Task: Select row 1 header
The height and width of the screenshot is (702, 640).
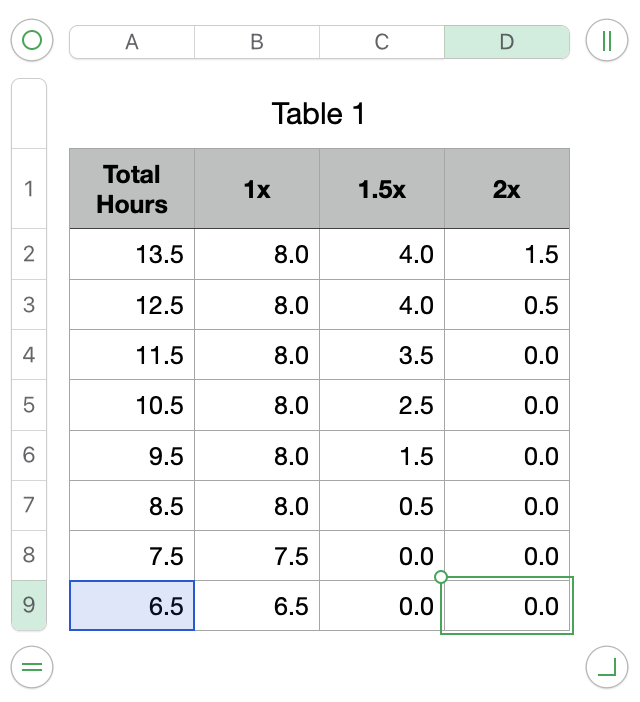Action: click(x=29, y=189)
